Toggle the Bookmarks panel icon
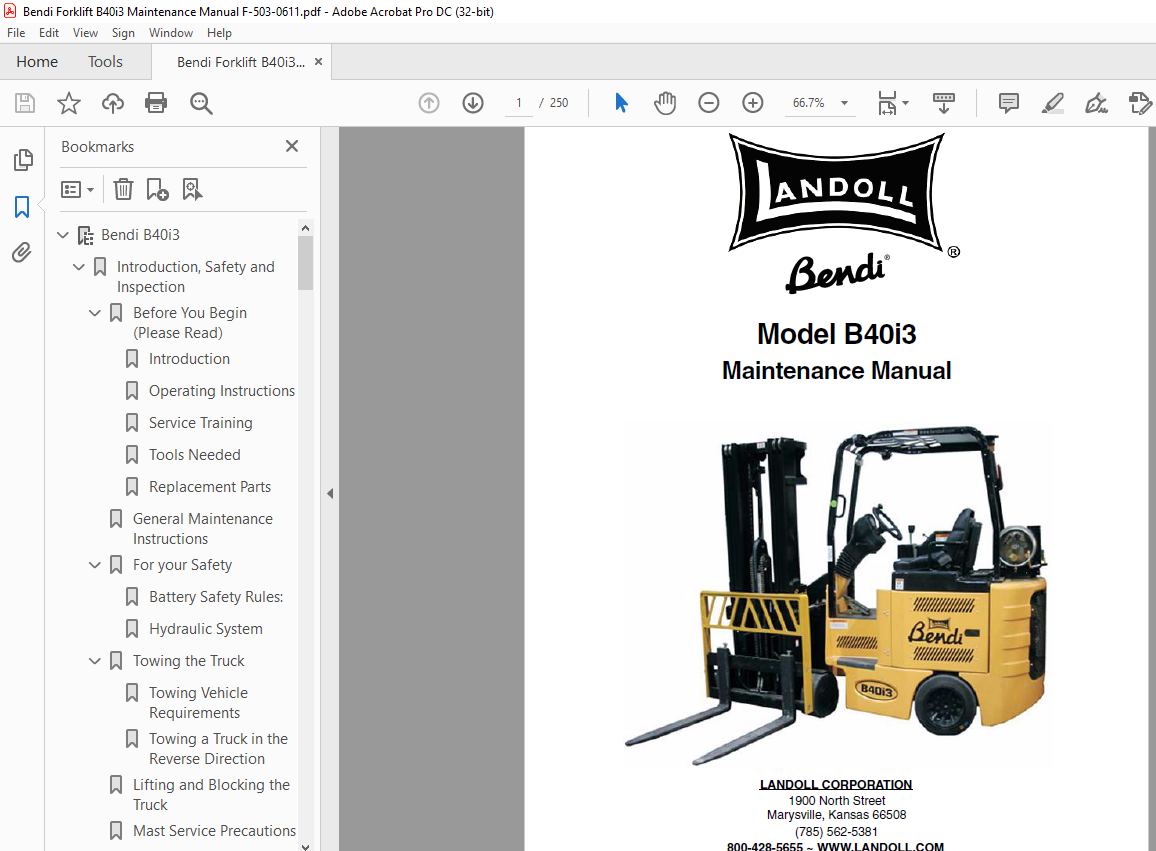The height and width of the screenshot is (851, 1156). (22, 207)
